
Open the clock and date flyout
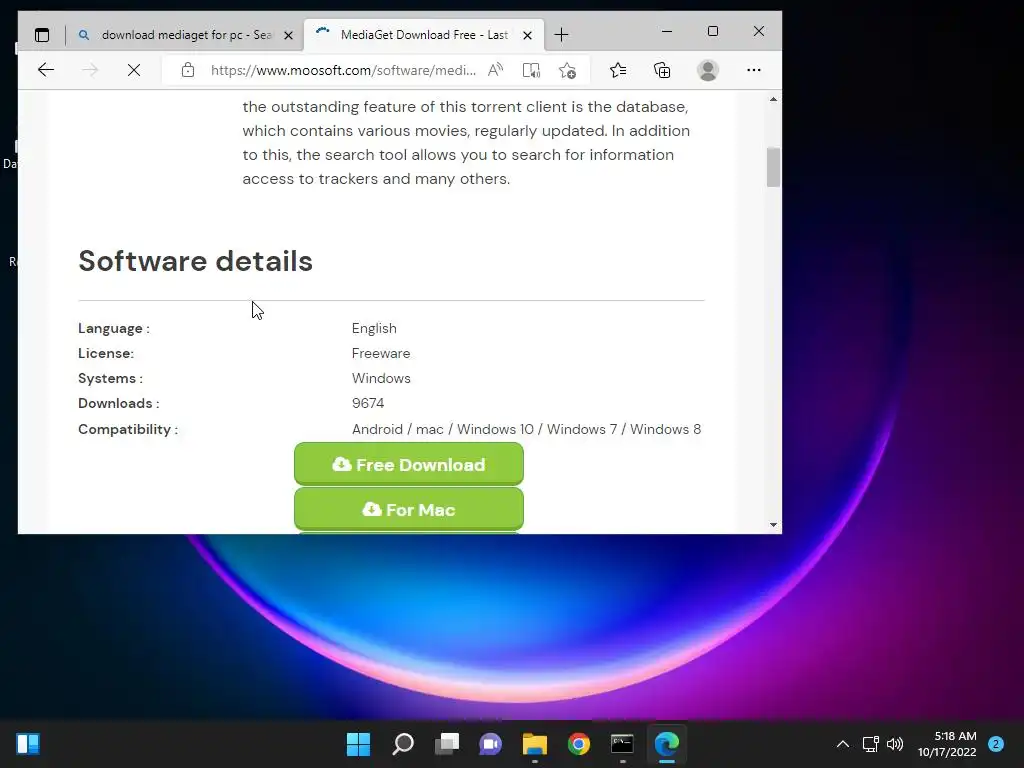tap(947, 744)
